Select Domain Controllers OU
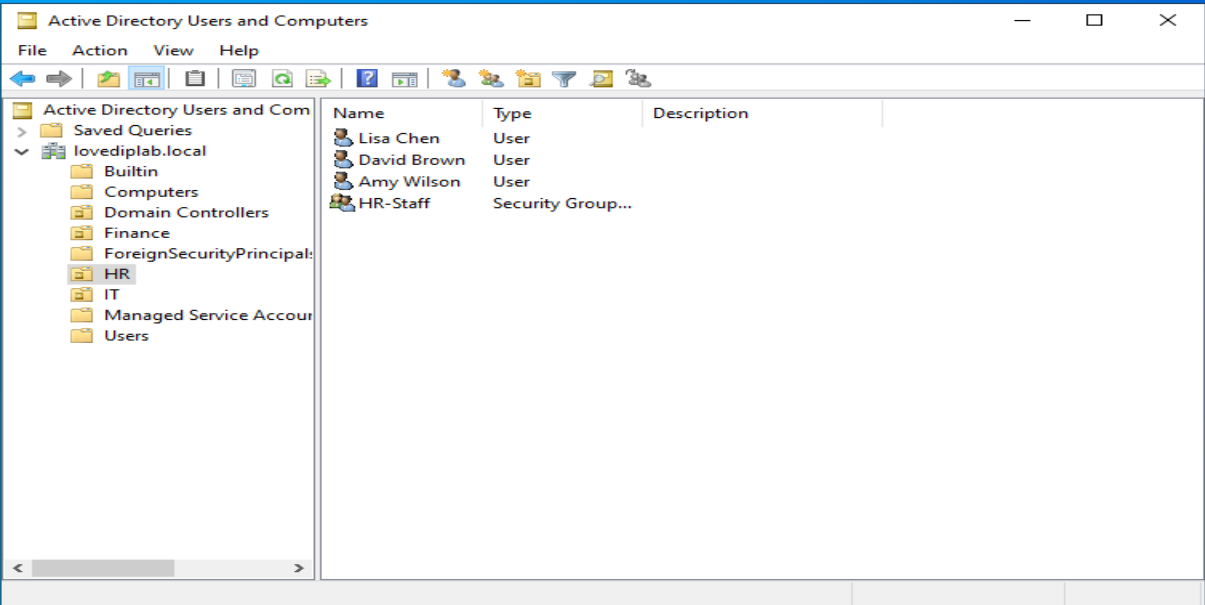The width and height of the screenshot is (1205, 605). [186, 212]
